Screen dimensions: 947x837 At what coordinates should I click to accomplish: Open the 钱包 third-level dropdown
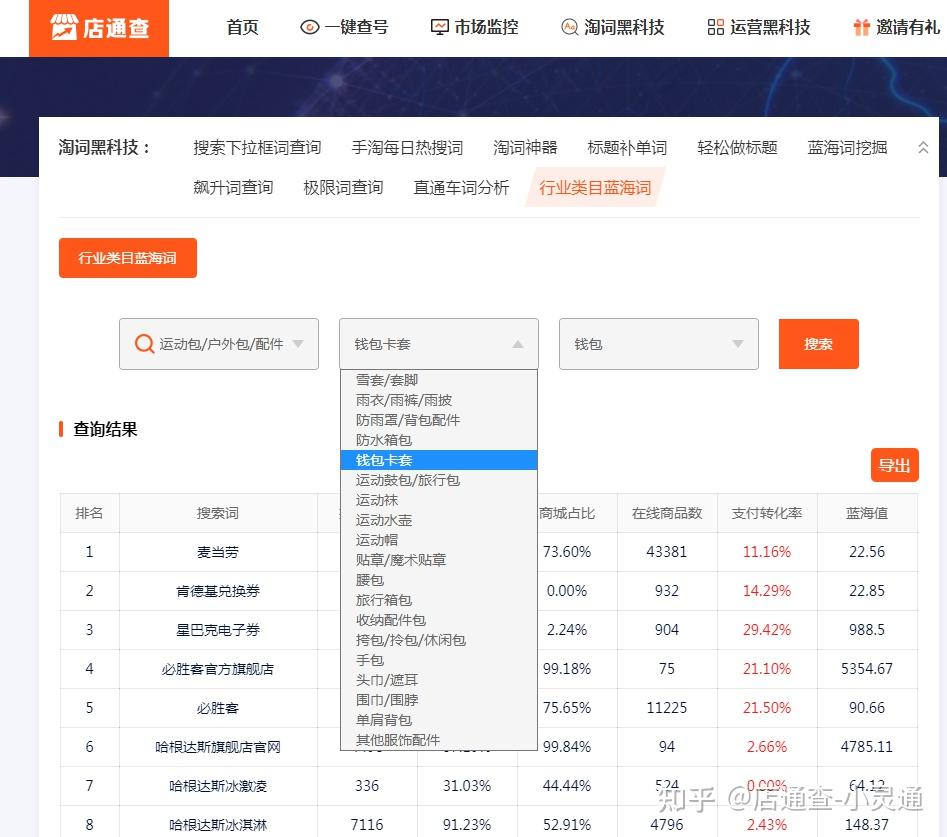(658, 344)
